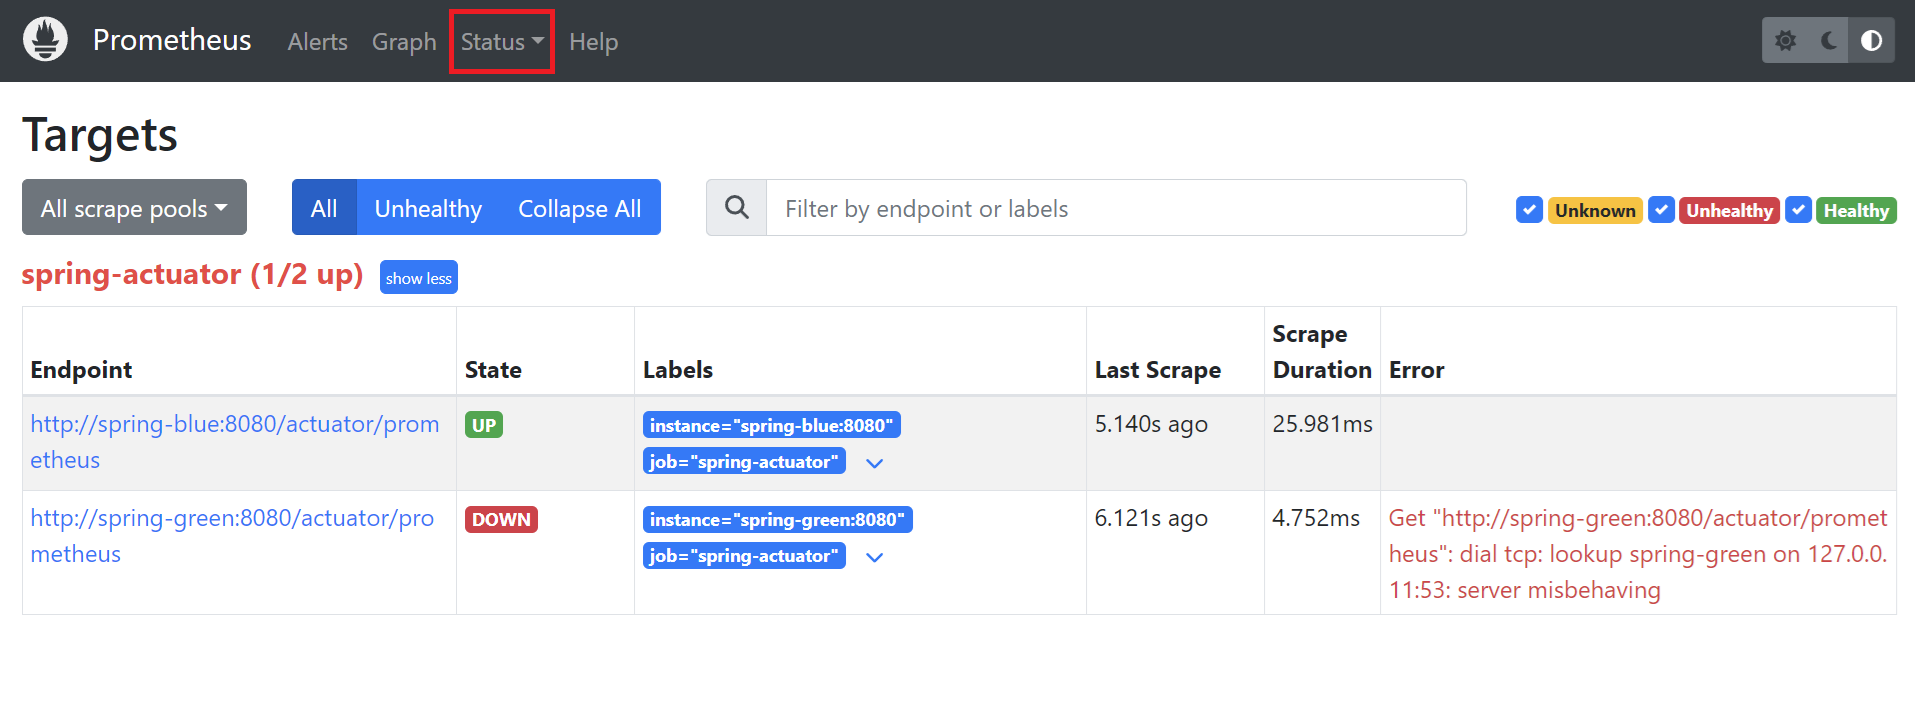Click the Healthy green badge
Viewport: 1915px width, 719px height.
[1856, 210]
